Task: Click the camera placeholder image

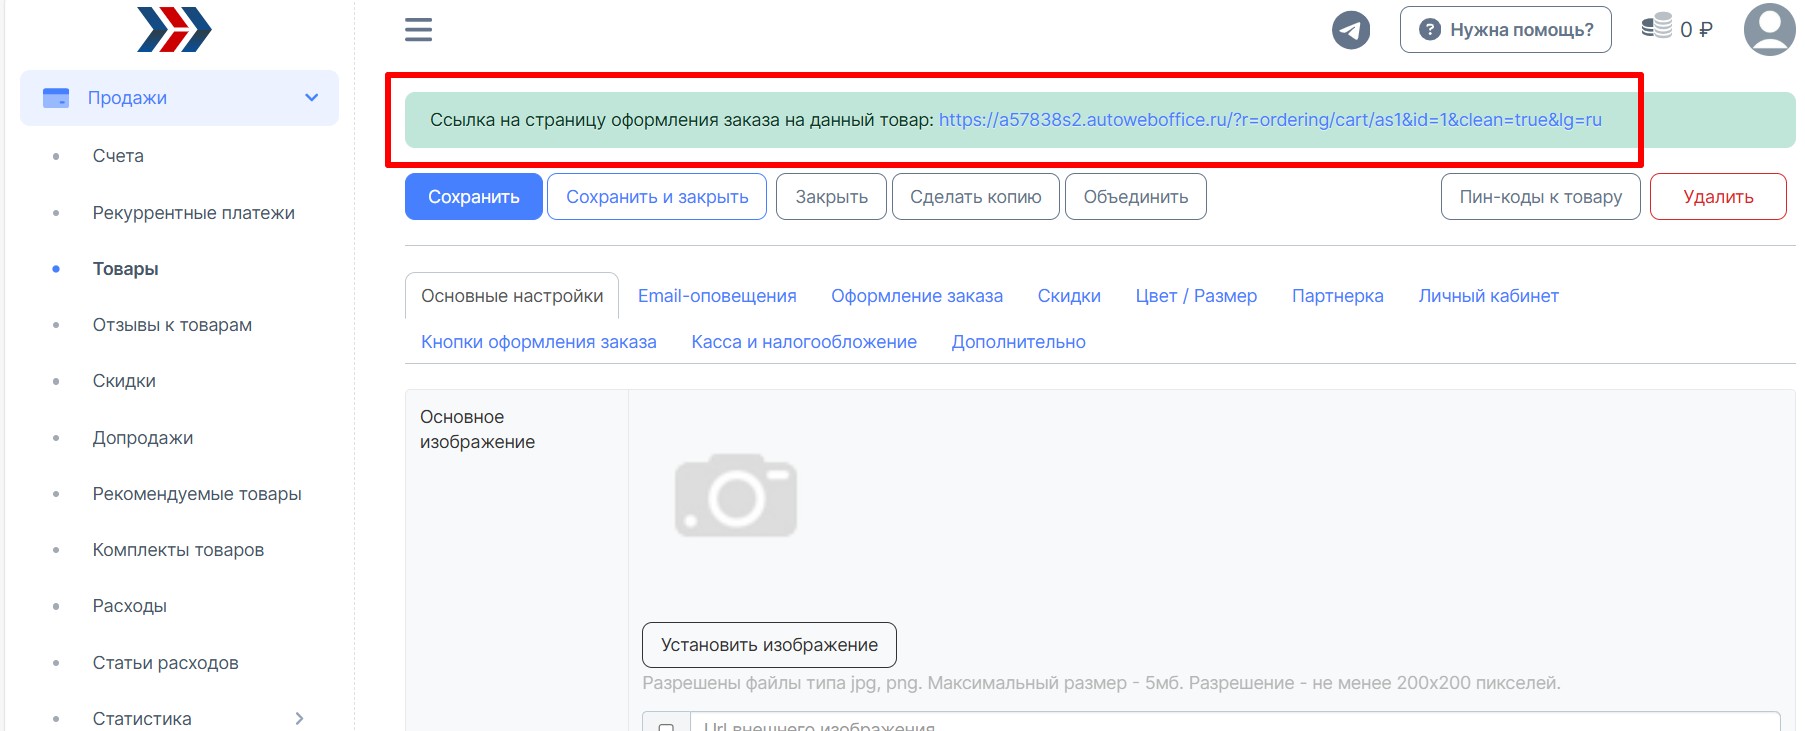Action: [x=736, y=495]
